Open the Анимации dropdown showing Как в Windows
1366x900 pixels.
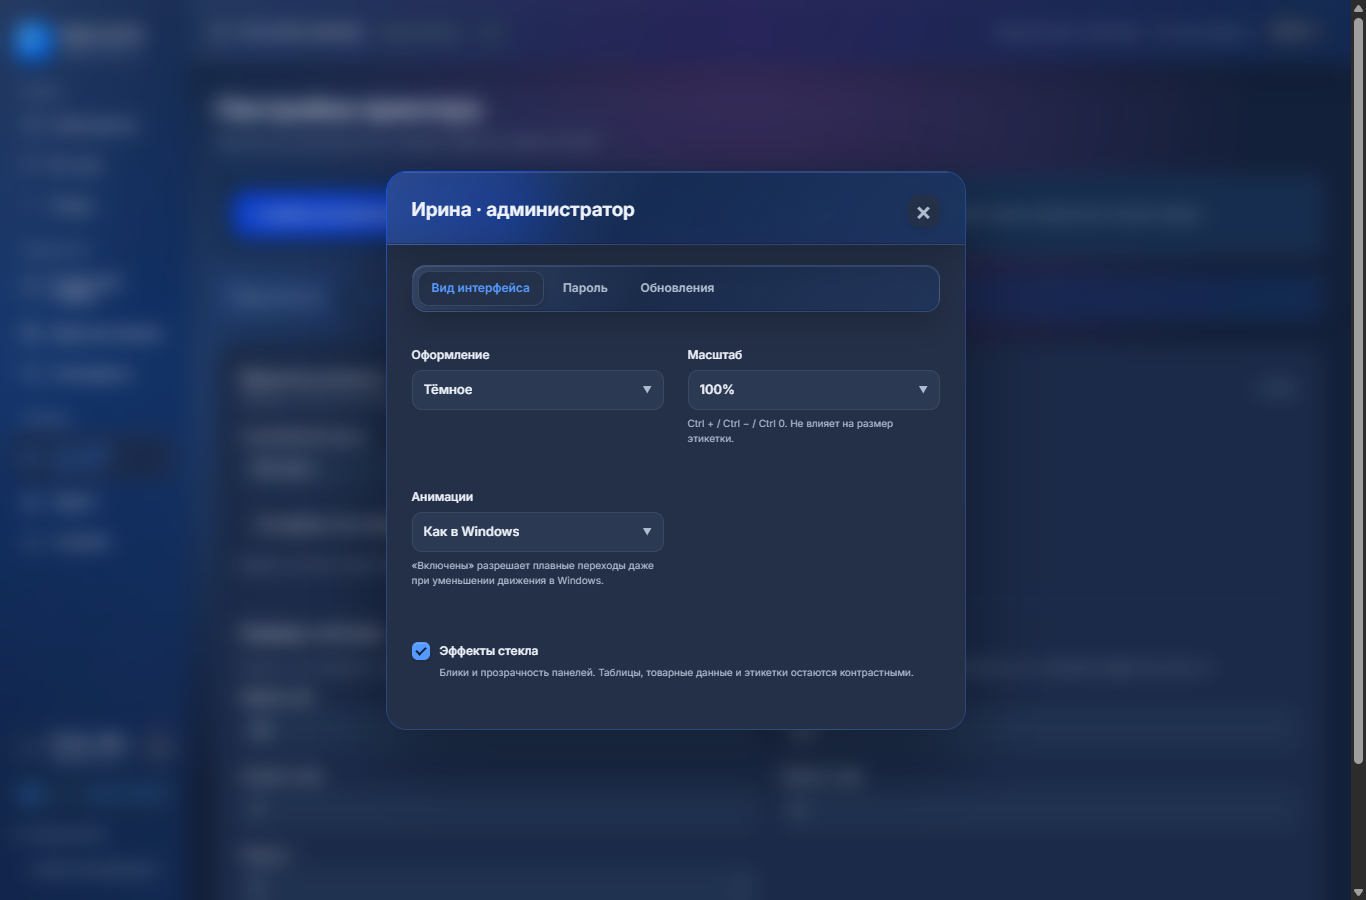pyautogui.click(x=537, y=532)
